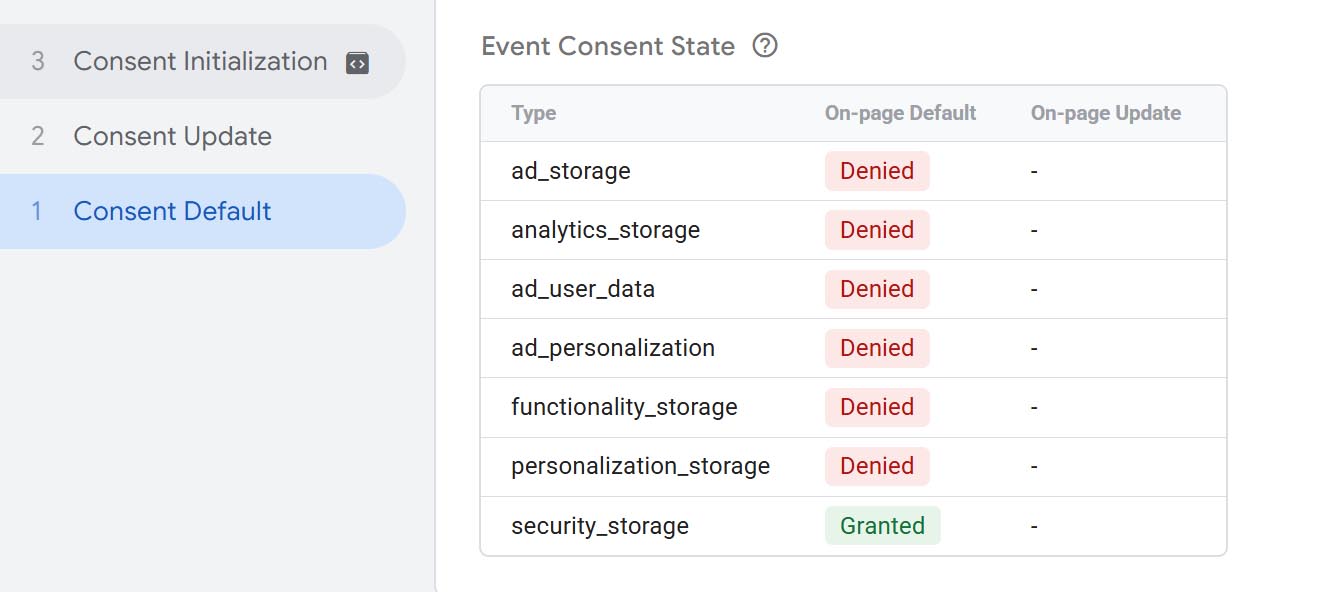Click the On-page Update column header
1326x592 pixels.
pyautogui.click(x=1106, y=113)
